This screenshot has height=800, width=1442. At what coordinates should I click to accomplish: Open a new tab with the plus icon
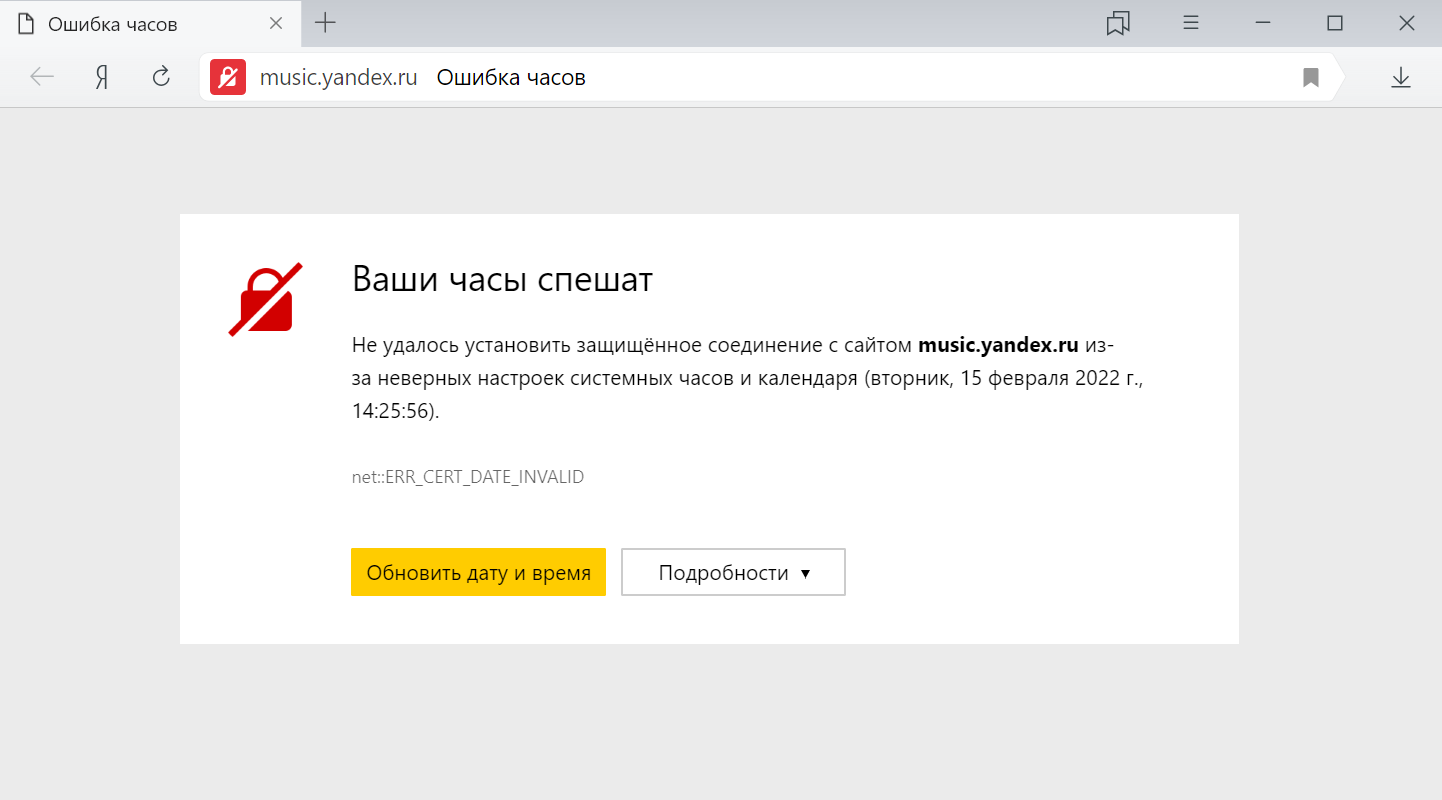tap(325, 23)
